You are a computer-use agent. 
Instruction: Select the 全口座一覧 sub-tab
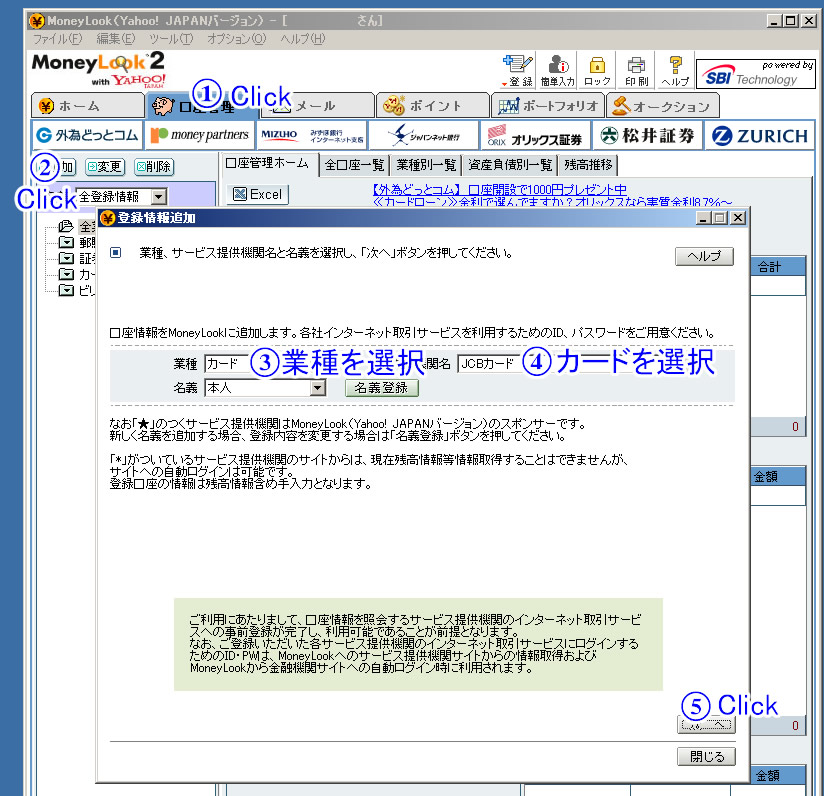[355, 165]
